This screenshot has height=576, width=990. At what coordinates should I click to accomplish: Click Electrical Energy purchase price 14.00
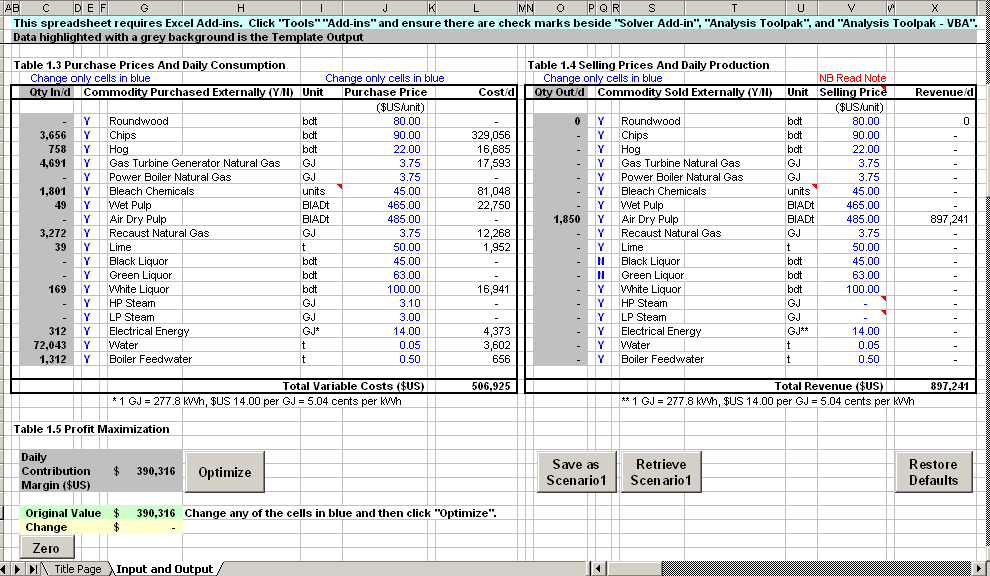[385, 330]
